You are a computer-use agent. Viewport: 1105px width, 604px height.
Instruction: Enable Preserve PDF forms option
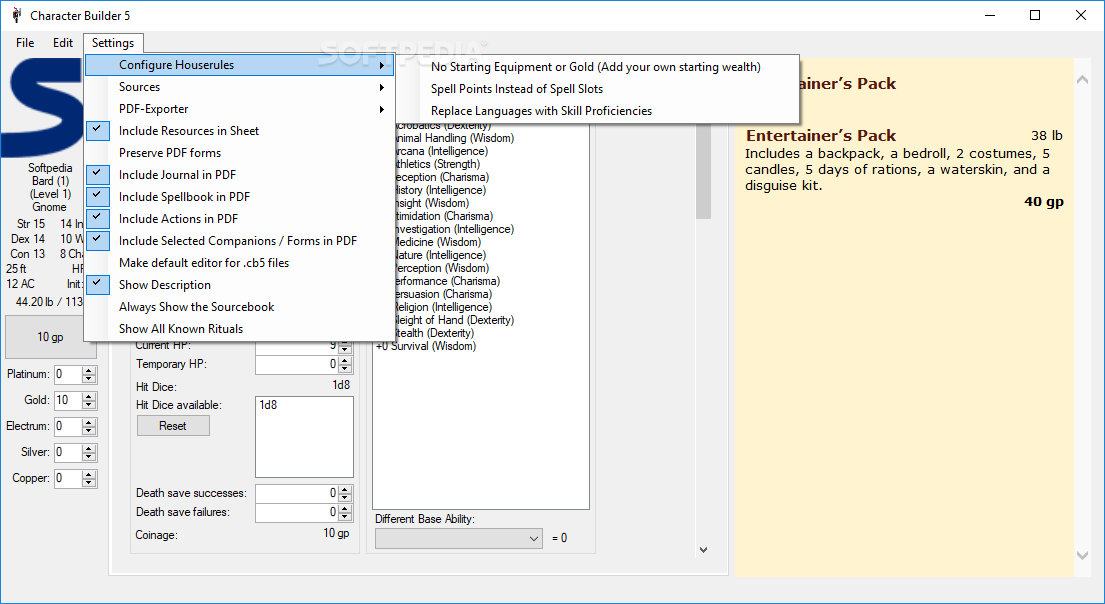click(239, 152)
